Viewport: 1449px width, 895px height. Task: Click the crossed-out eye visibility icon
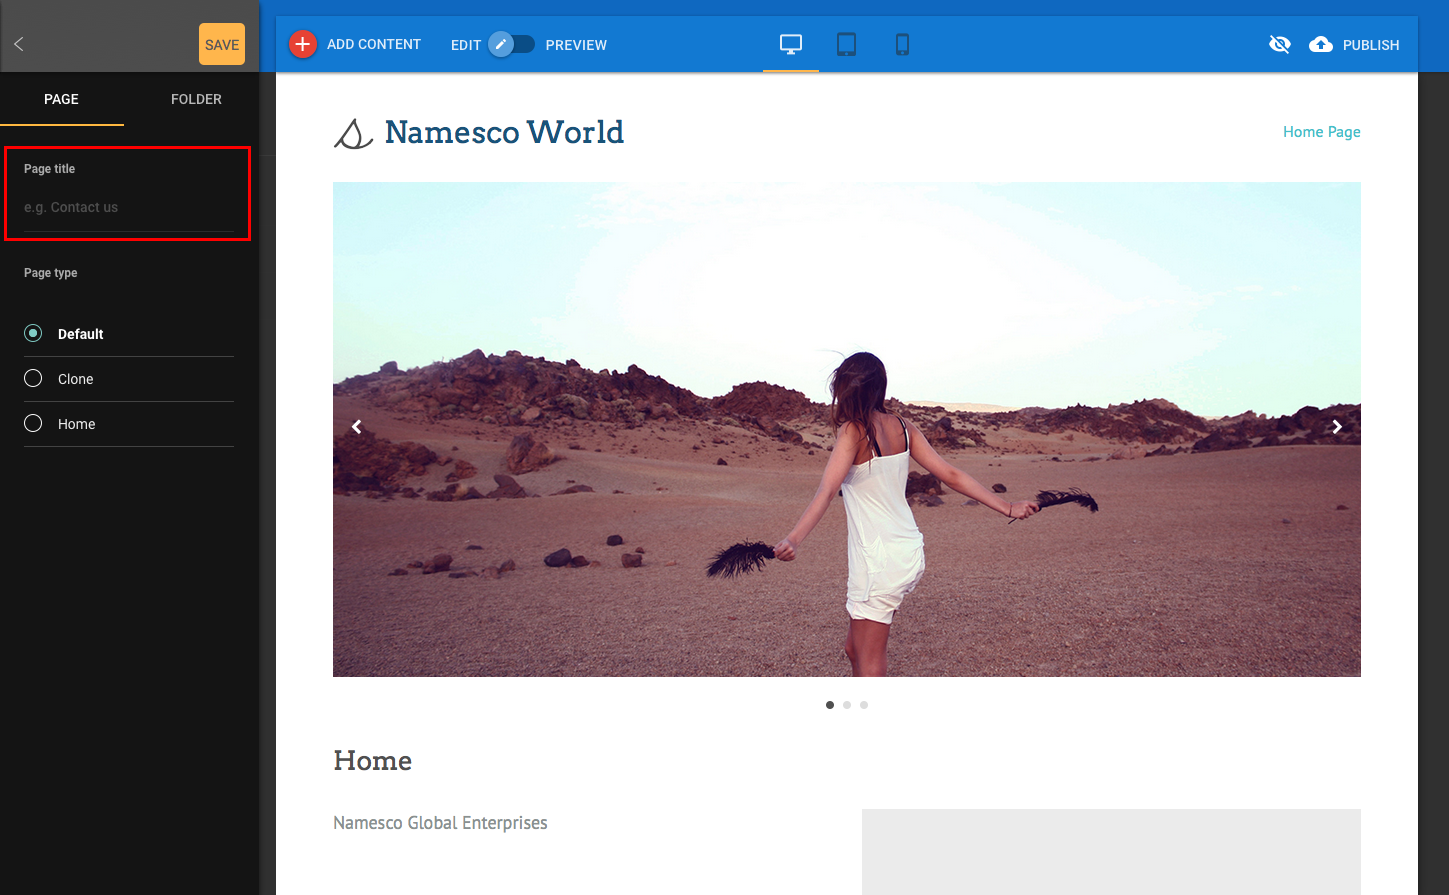tap(1279, 44)
